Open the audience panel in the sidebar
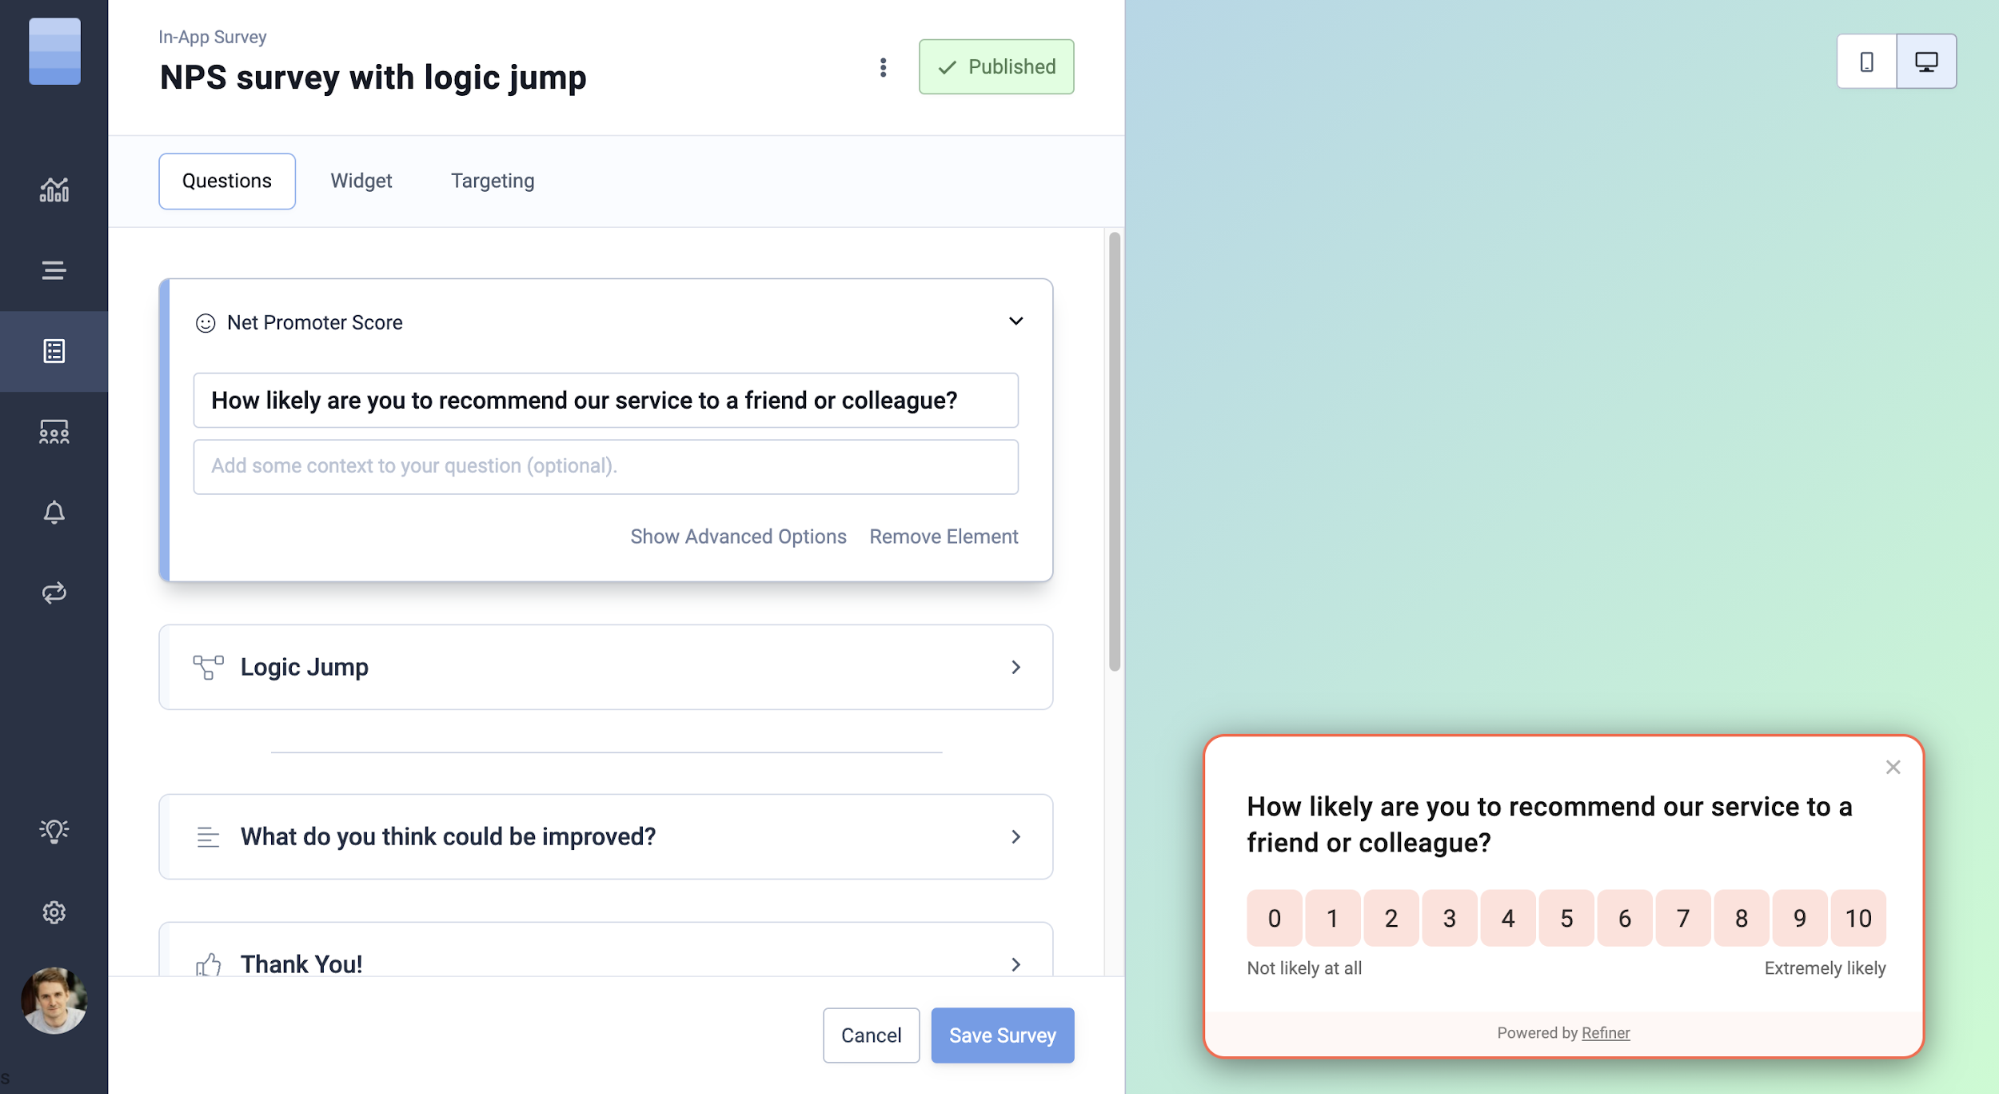Screen dimensions: 1999x1094 [54, 431]
